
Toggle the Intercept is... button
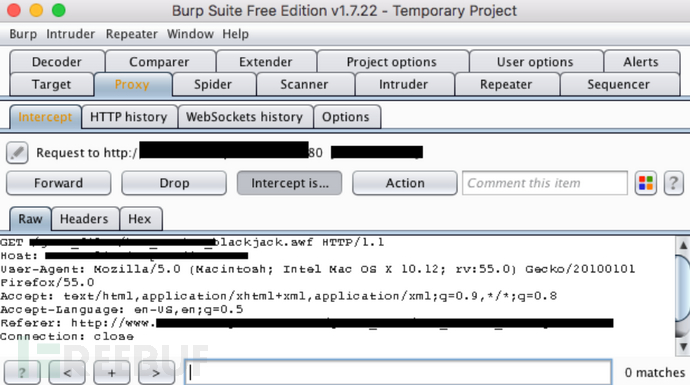tap(290, 183)
